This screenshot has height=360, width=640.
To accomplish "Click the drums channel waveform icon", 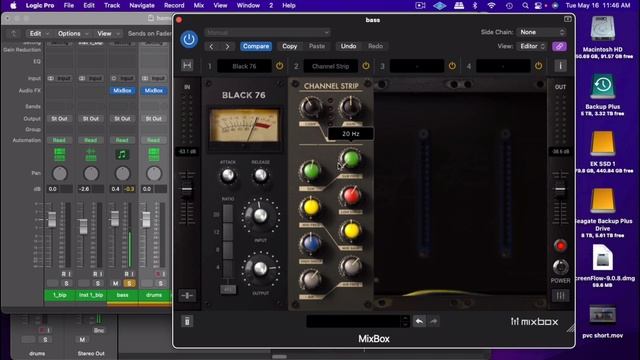I will pyautogui.click(x=154, y=154).
